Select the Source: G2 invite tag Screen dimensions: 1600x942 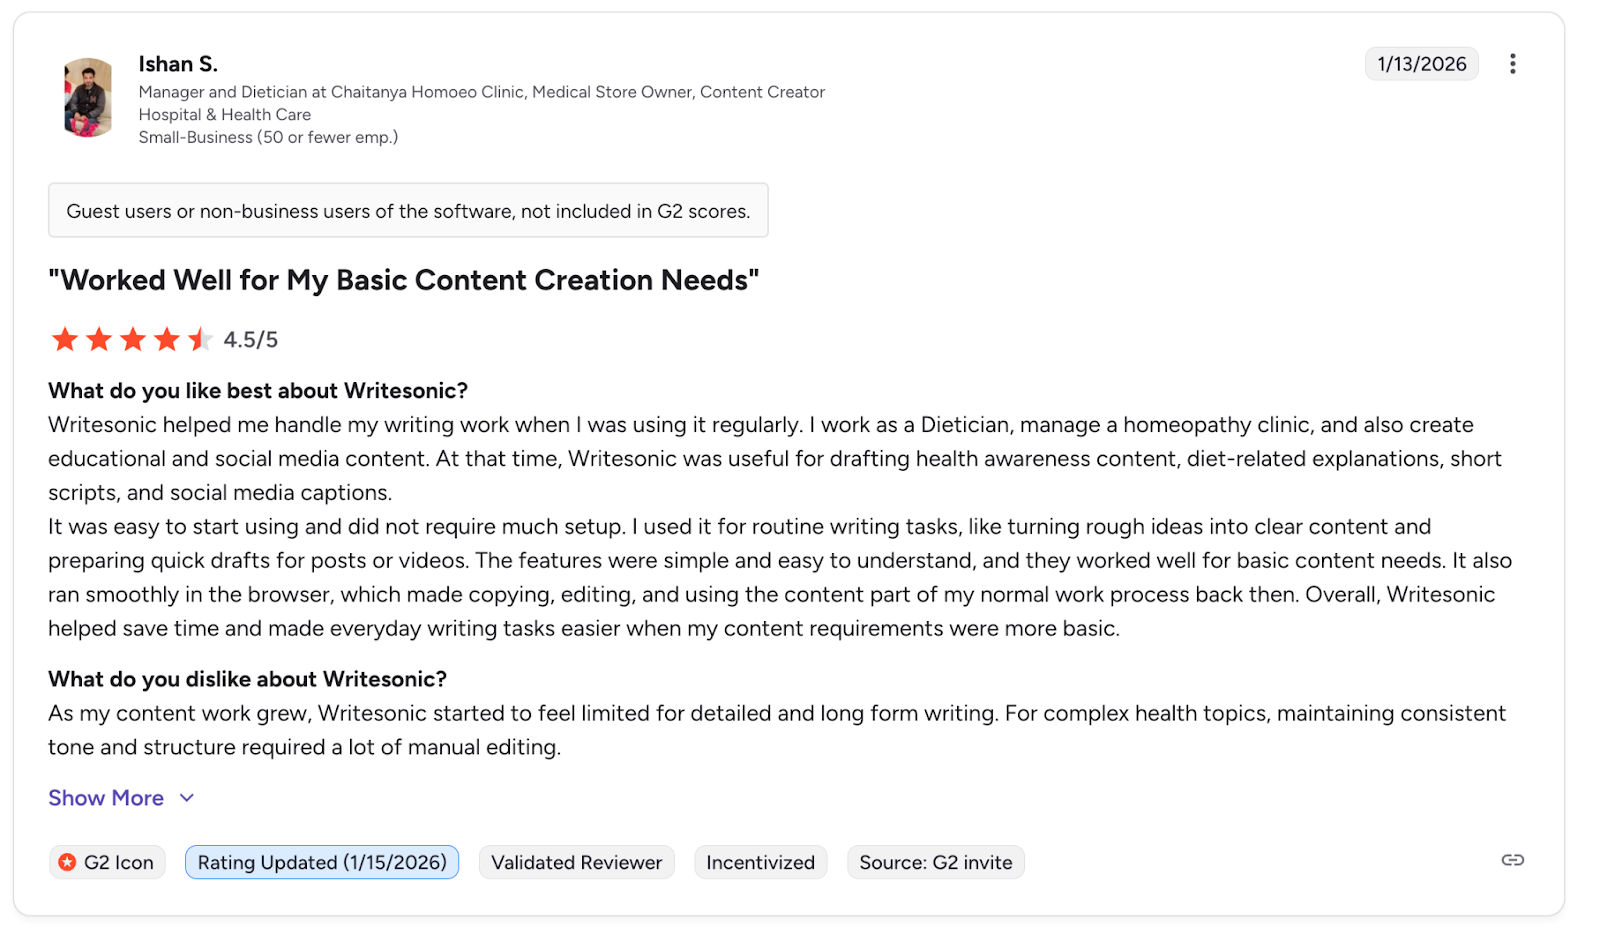click(936, 862)
